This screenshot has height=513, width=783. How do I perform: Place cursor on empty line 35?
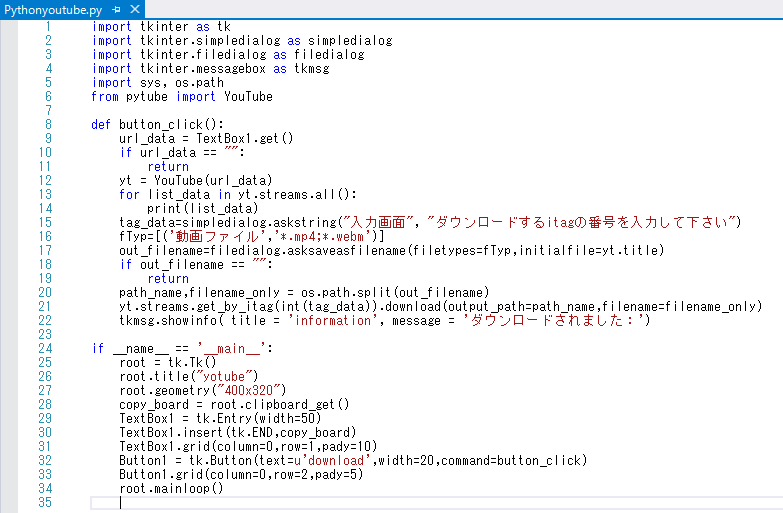[x=300, y=502]
